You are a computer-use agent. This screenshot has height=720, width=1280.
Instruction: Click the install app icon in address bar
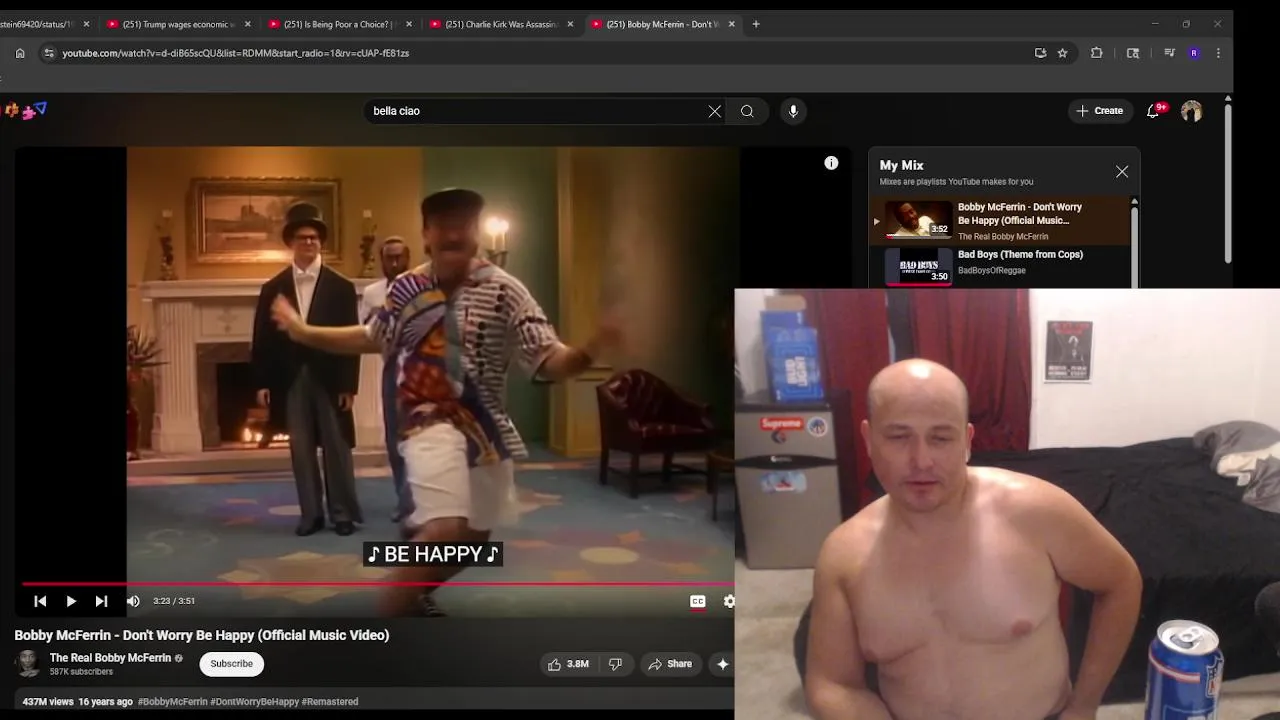point(1040,53)
